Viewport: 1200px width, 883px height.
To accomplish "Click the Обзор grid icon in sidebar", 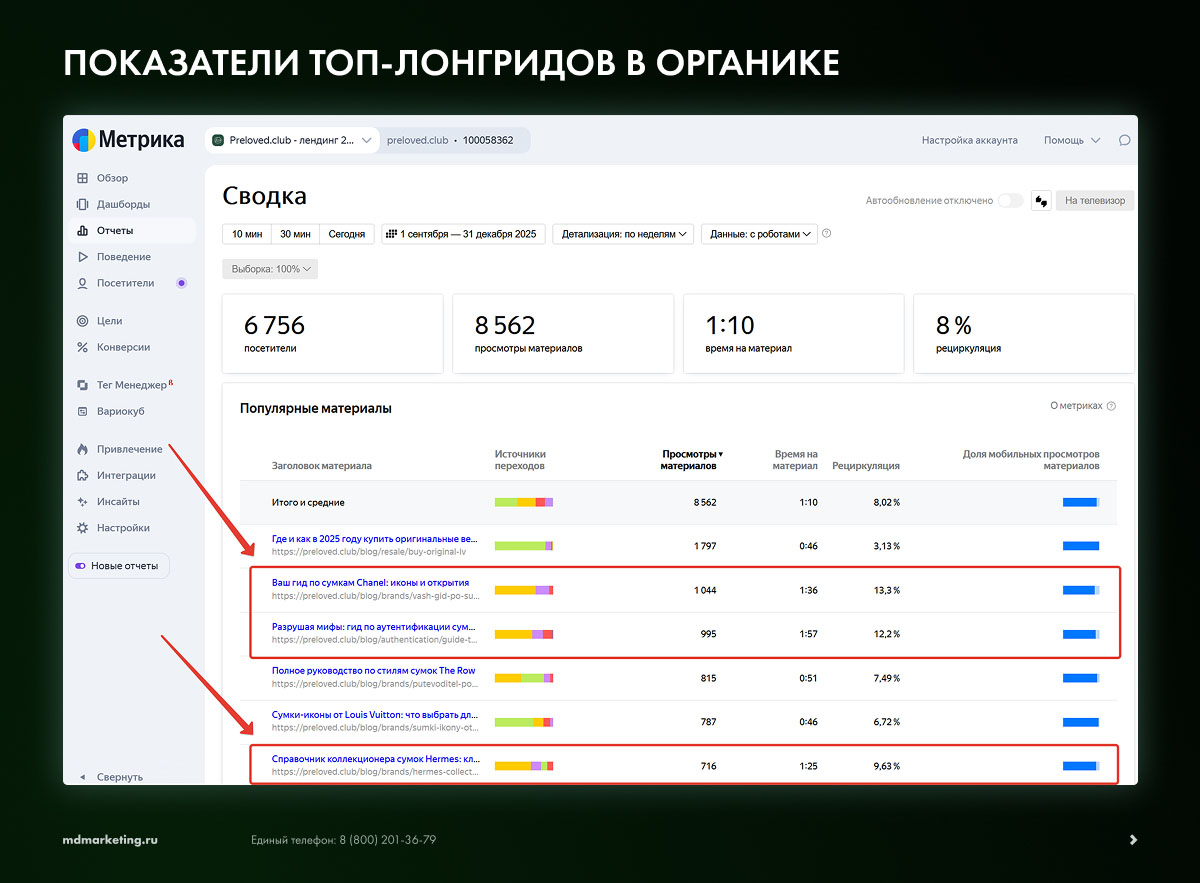I will [82, 178].
